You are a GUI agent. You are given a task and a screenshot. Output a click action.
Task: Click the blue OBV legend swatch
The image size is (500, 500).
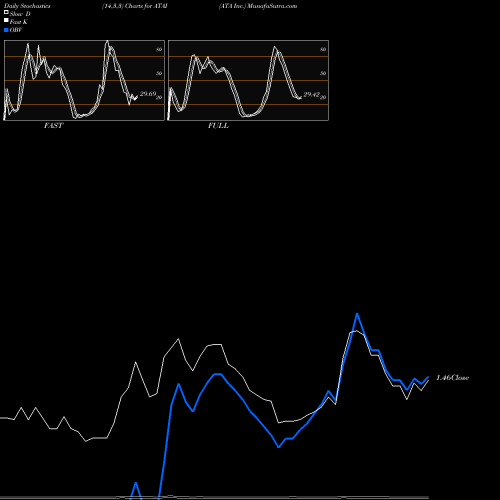pos(6,30)
